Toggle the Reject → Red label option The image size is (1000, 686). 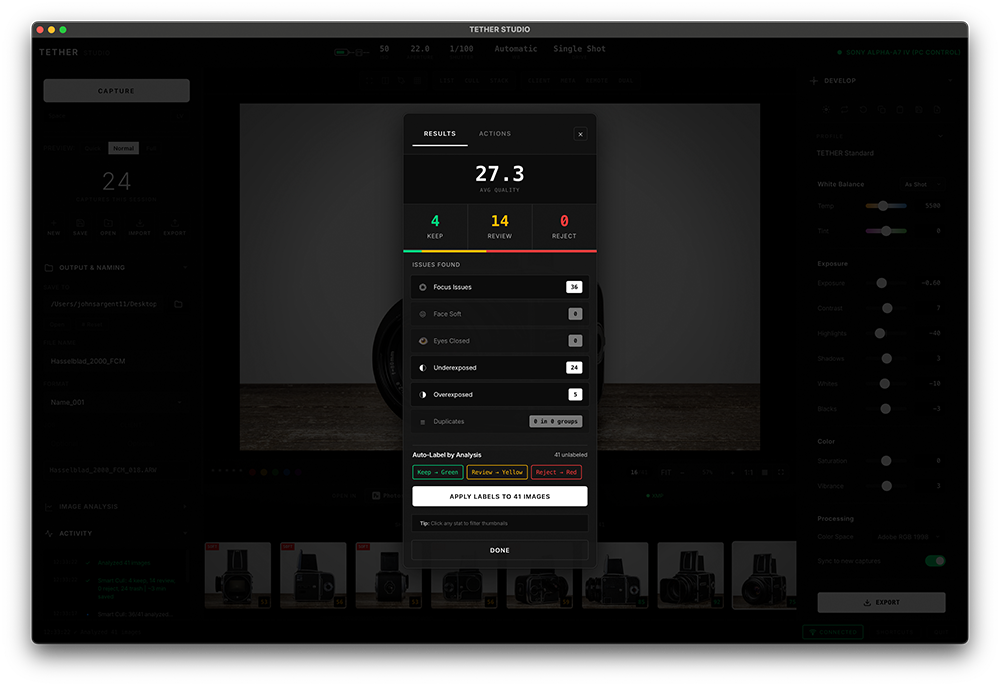point(556,472)
